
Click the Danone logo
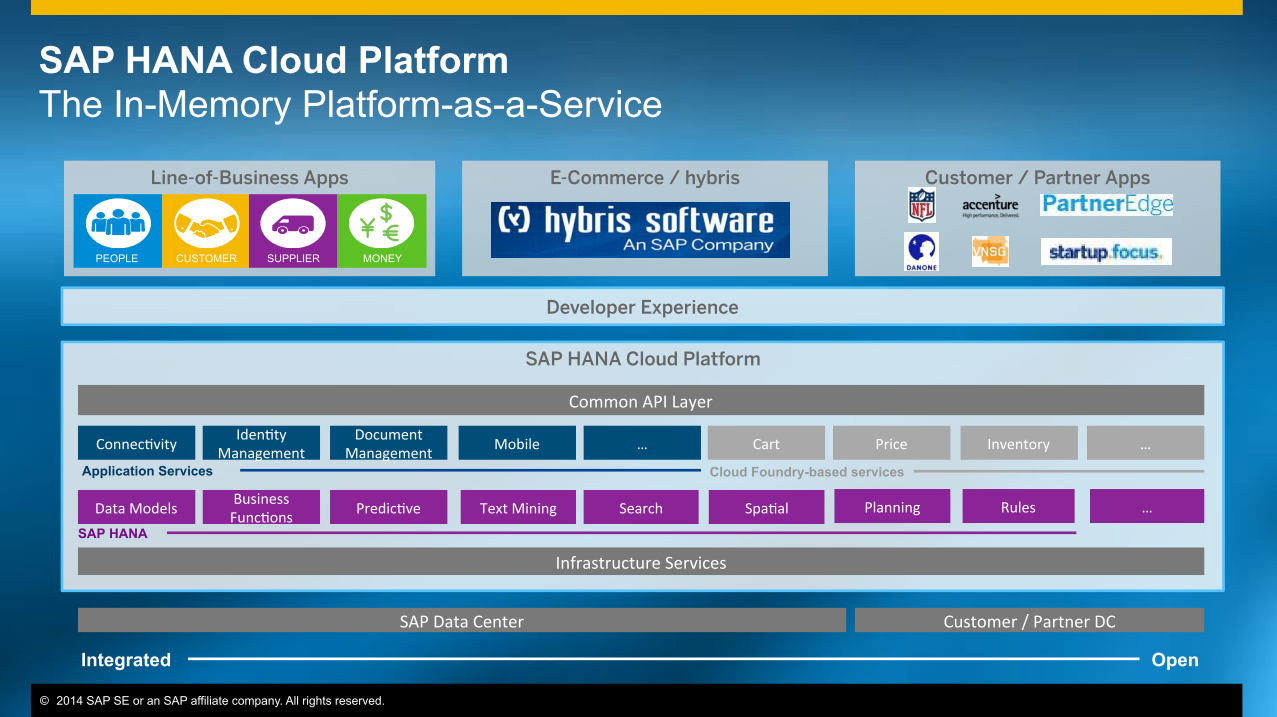(921, 251)
